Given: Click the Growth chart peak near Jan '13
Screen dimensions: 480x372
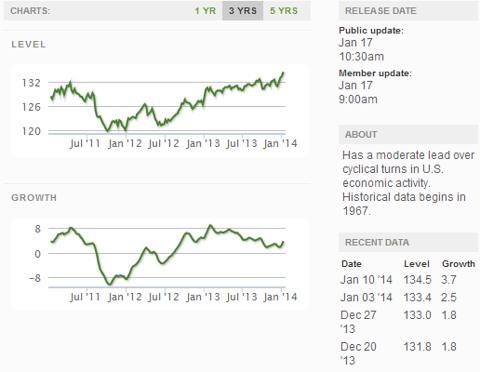Looking at the screenshot, I should point(210,226).
